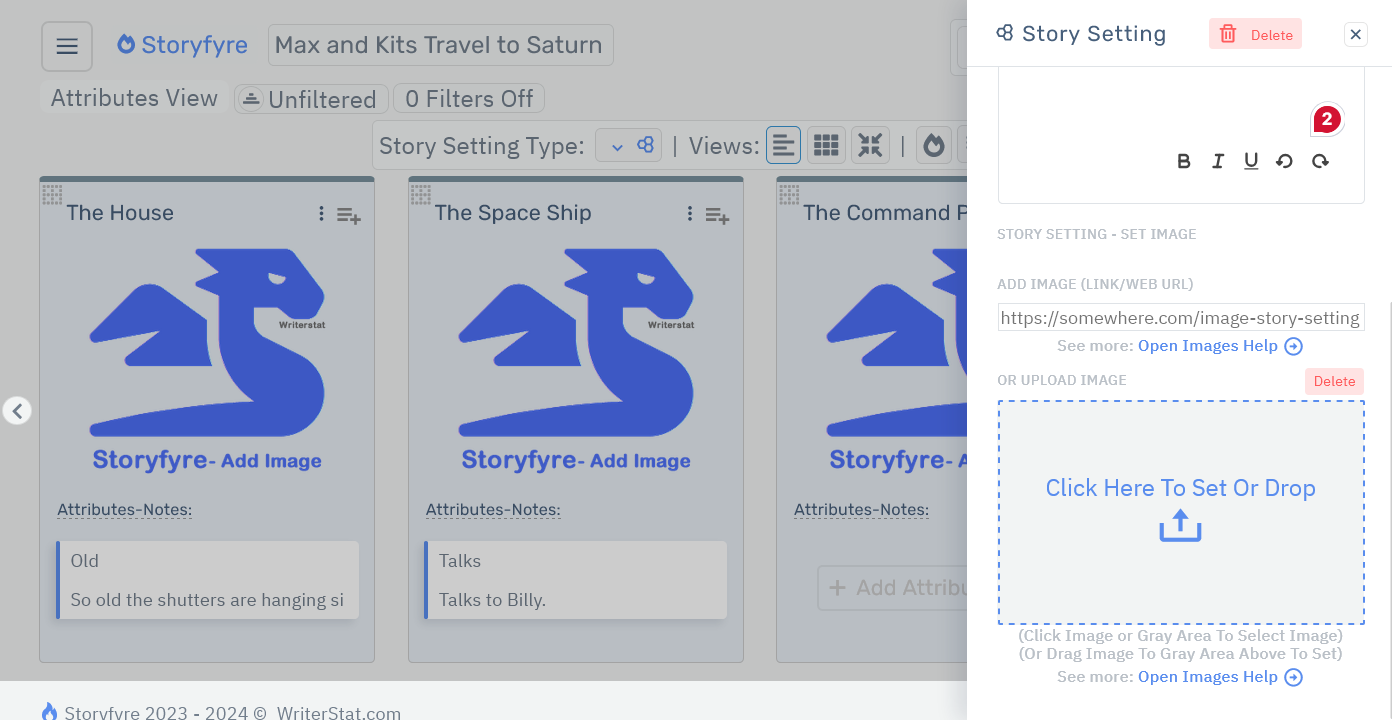Switch to the grid view layout
Image resolution: width=1392 pixels, height=720 pixels.
(x=826, y=144)
